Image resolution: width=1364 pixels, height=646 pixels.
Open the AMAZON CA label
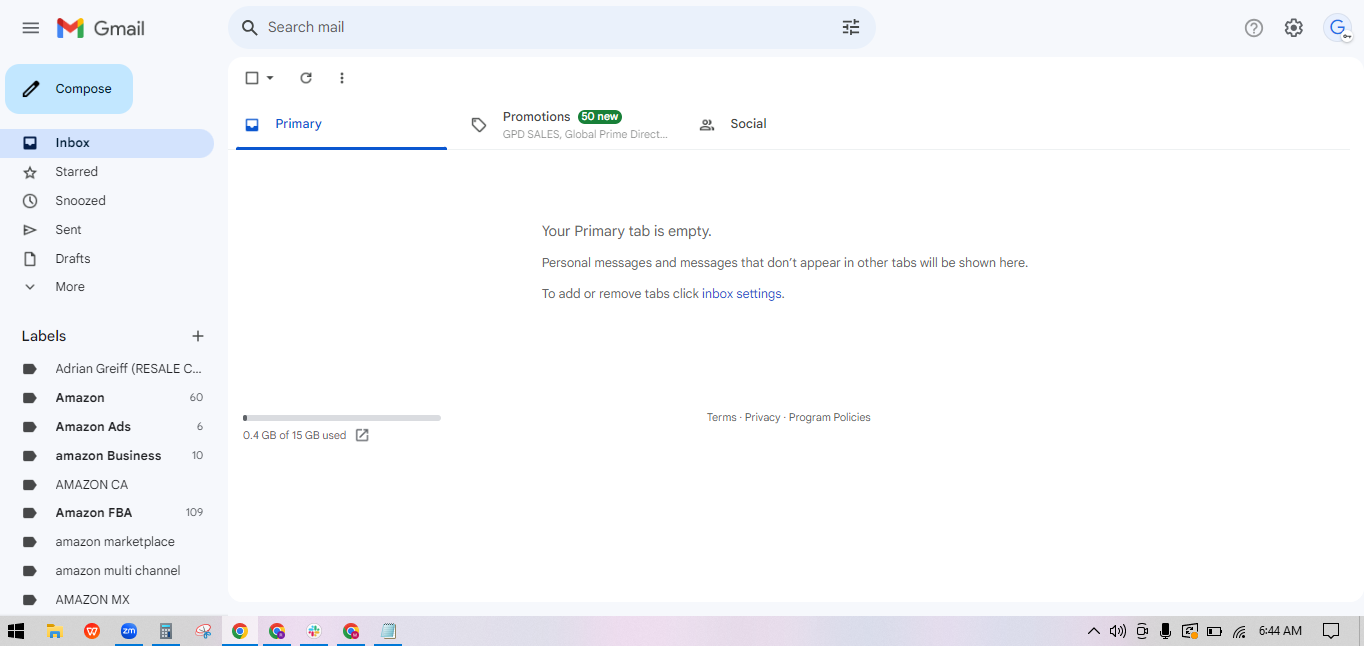(107, 485)
